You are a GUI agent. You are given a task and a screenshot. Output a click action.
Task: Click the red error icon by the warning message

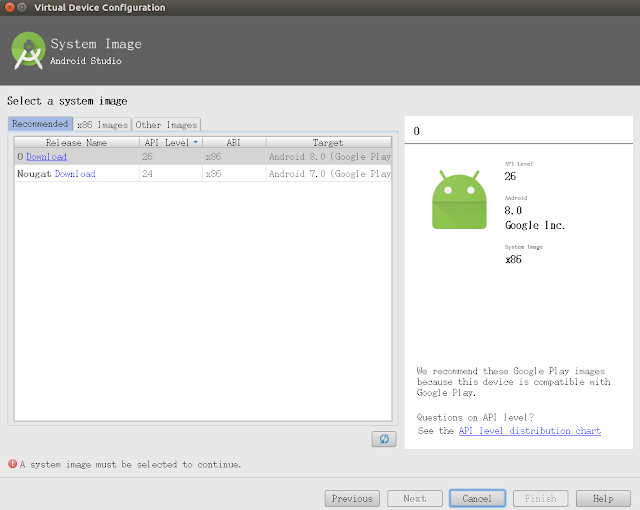pos(13,464)
